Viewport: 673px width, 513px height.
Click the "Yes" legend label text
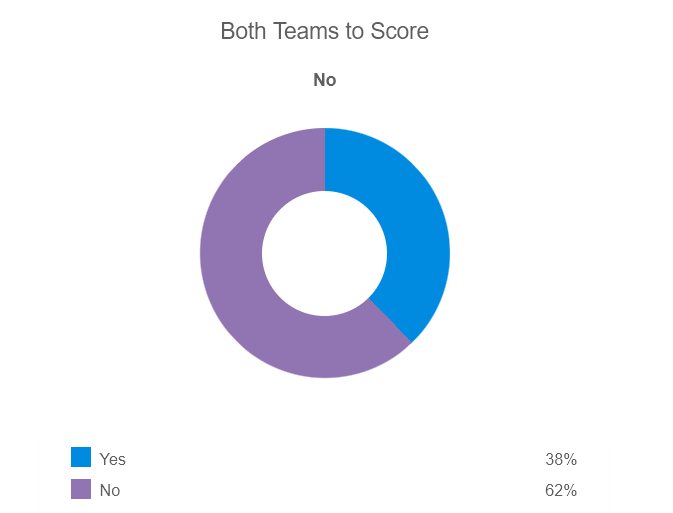pos(113,459)
